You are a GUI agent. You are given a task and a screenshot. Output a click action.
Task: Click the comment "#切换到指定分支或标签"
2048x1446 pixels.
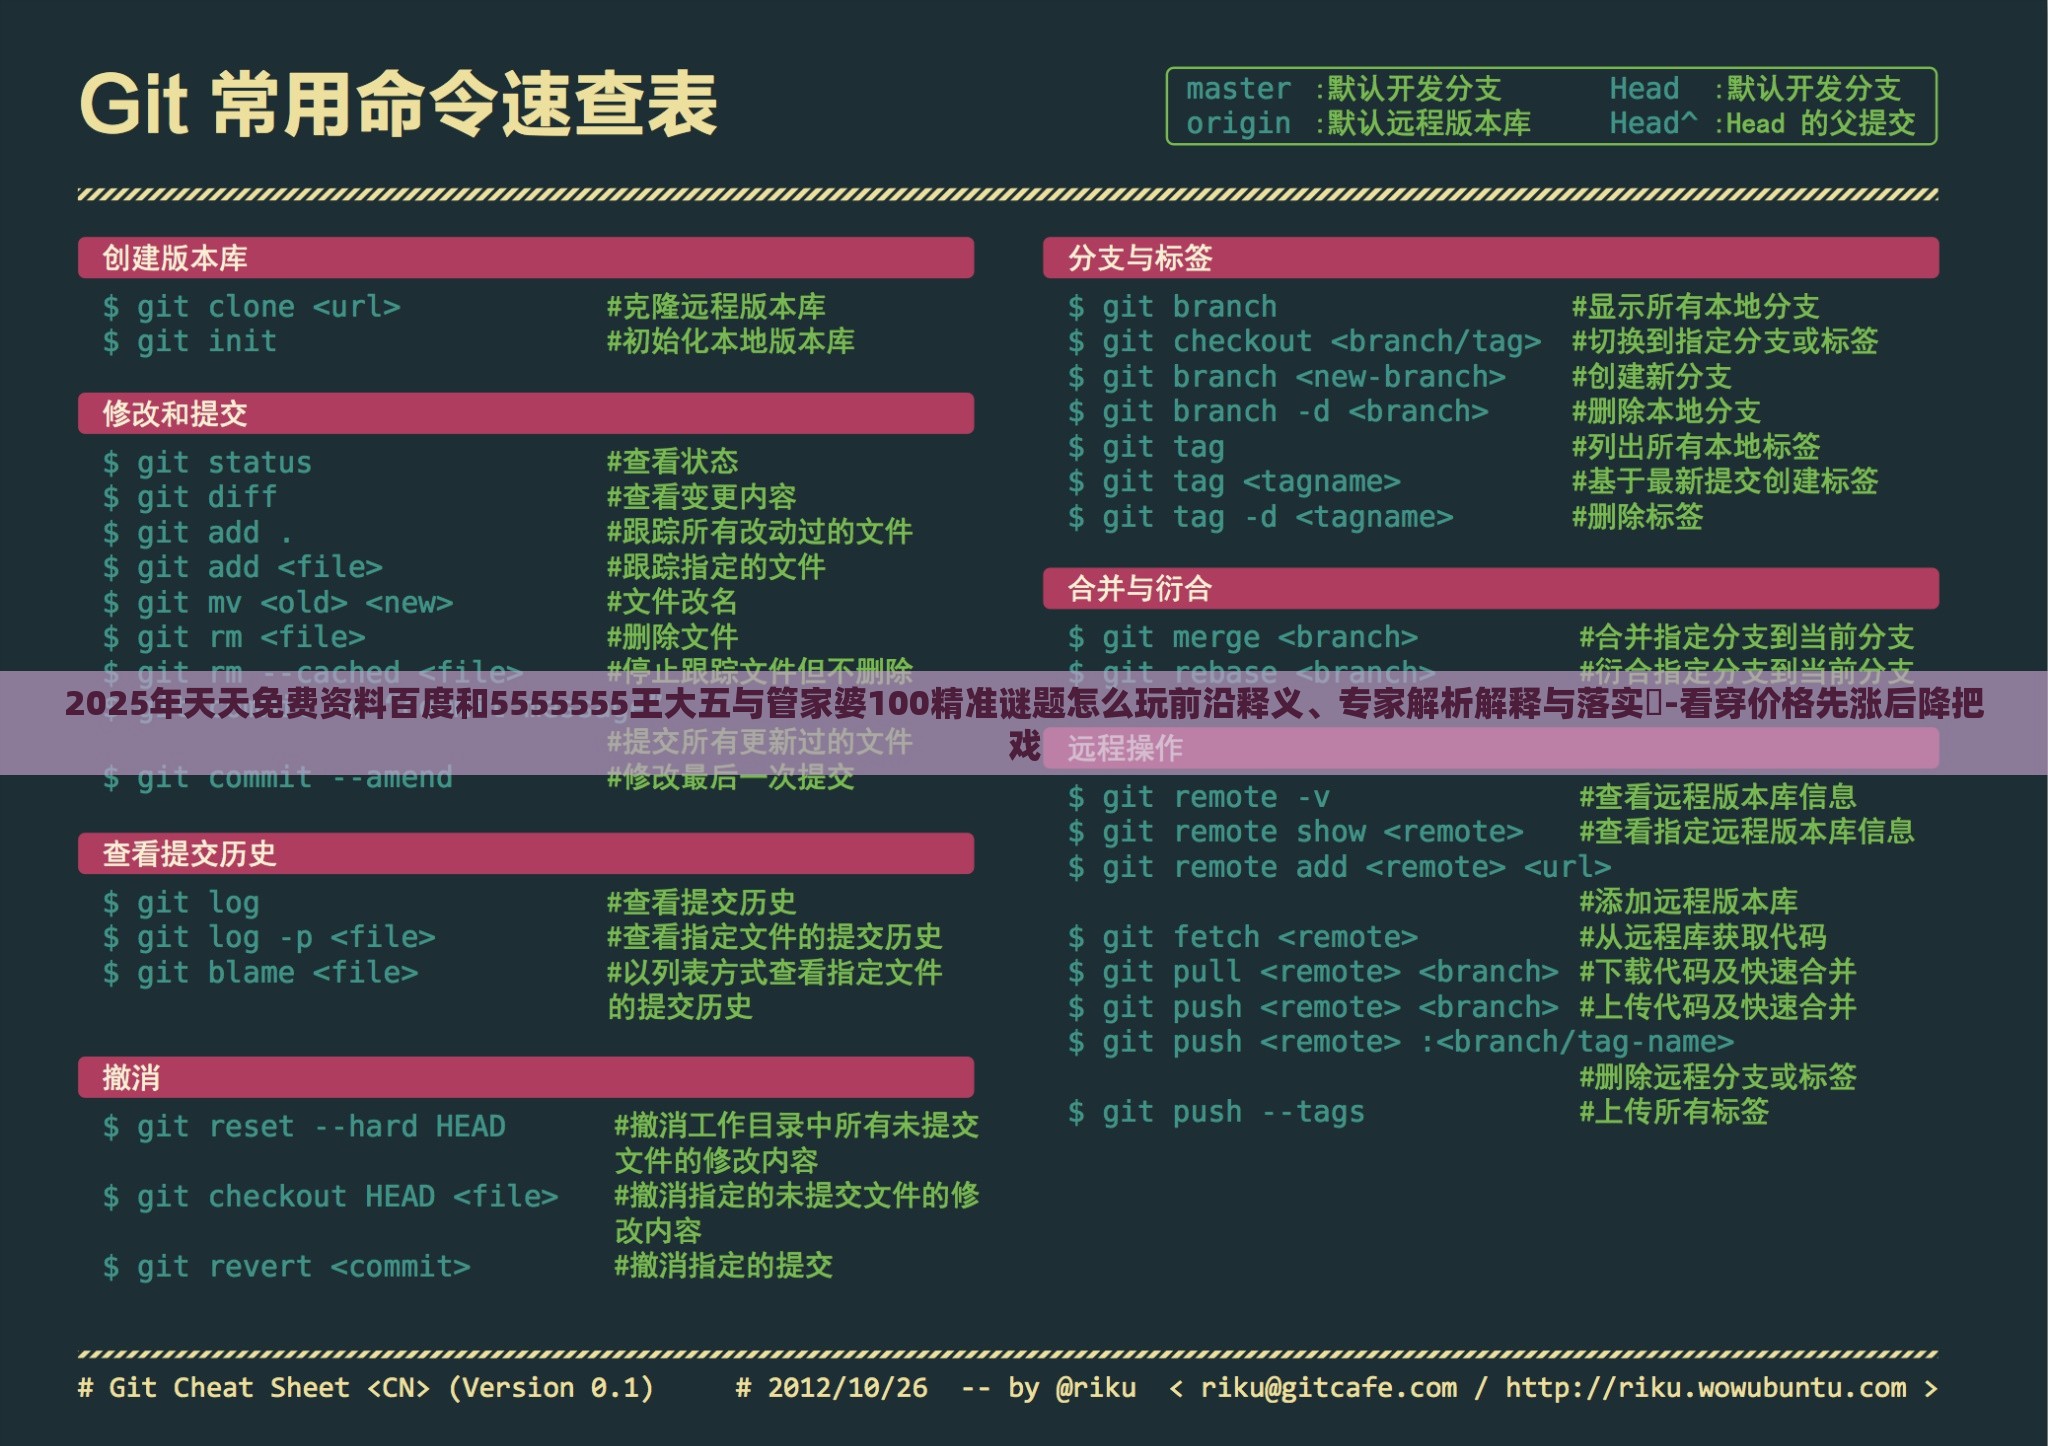point(1725,342)
